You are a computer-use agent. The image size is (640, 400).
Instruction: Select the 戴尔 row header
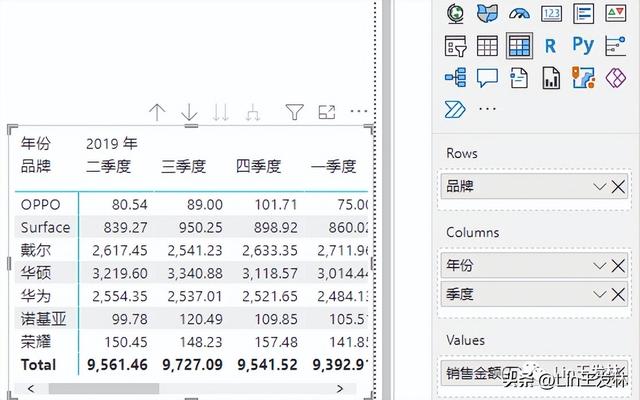click(x=36, y=250)
